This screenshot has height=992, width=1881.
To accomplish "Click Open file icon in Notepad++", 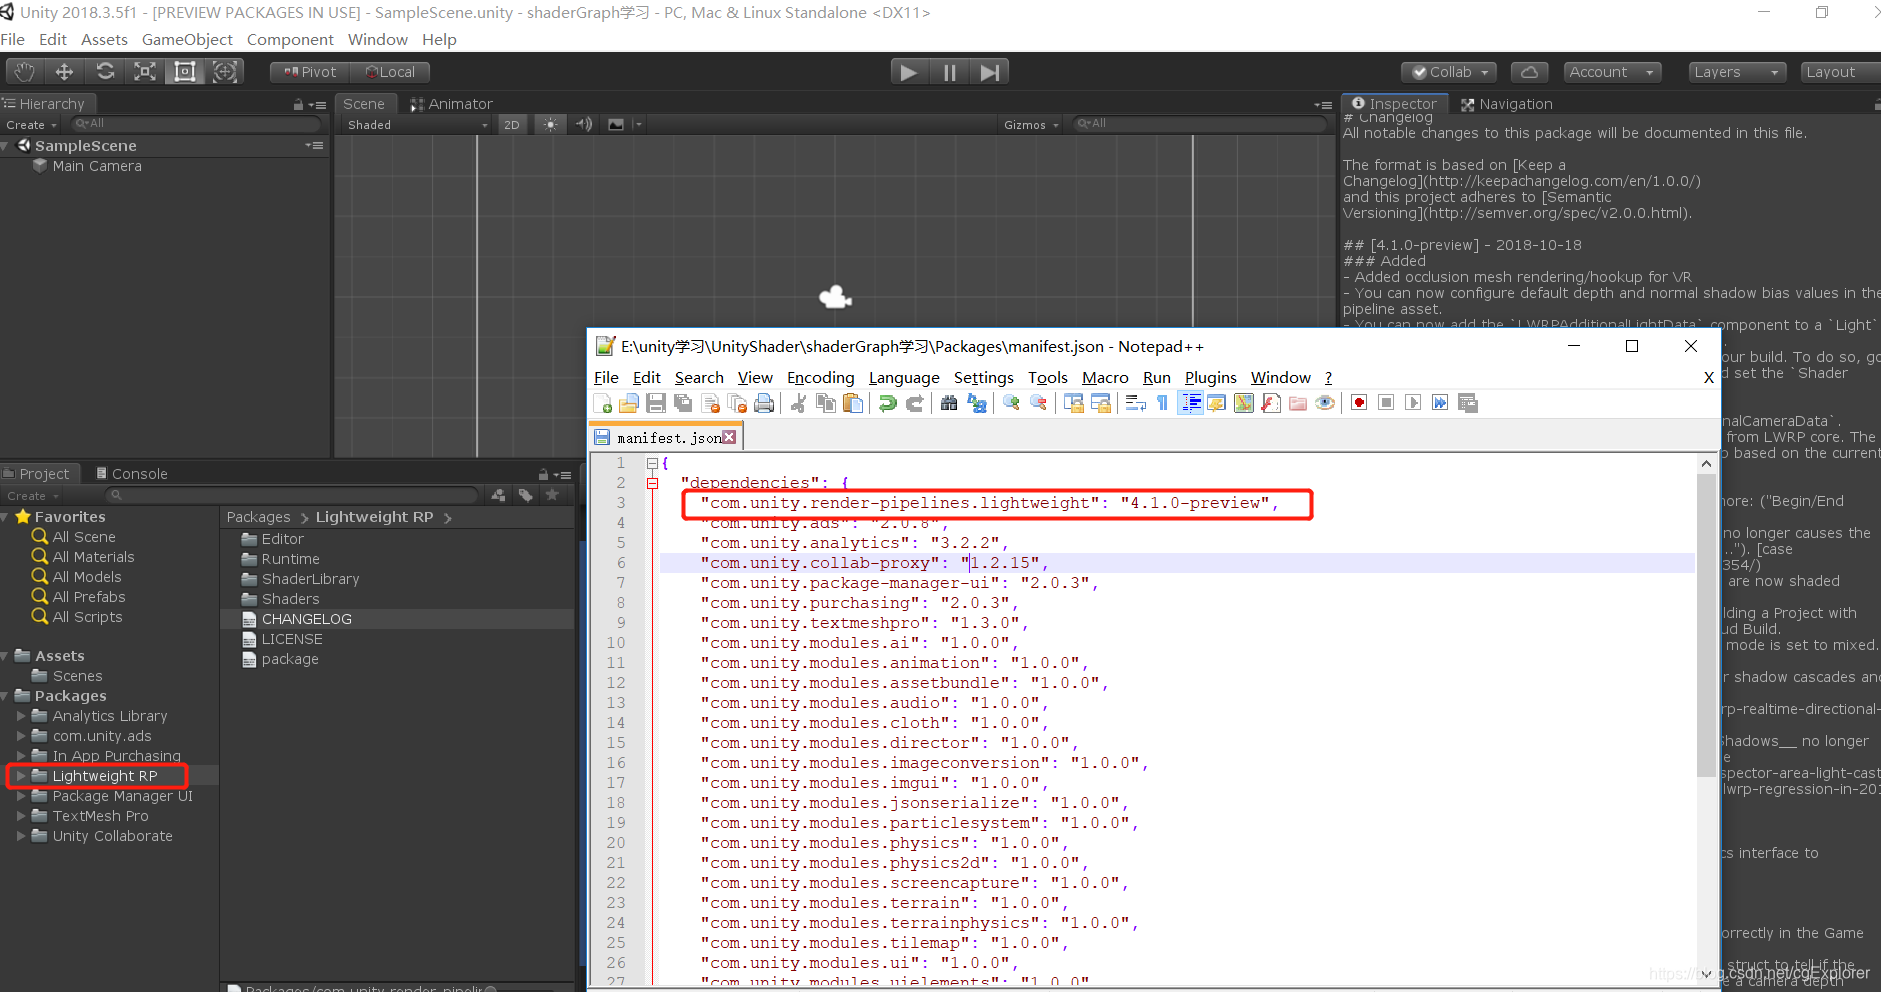I will [x=629, y=403].
